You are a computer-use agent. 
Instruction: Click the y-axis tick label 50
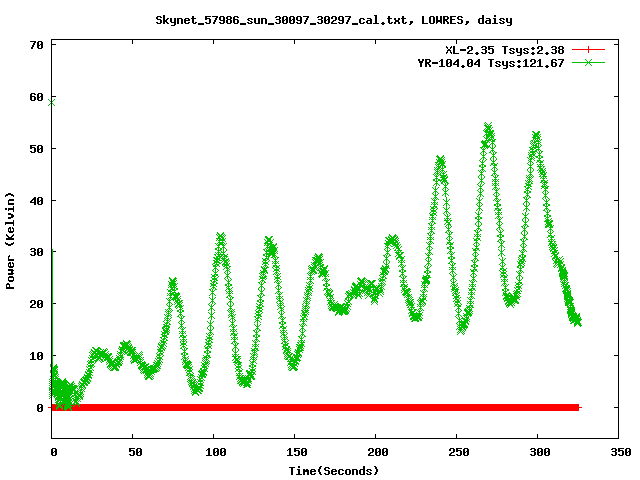pyautogui.click(x=36, y=149)
